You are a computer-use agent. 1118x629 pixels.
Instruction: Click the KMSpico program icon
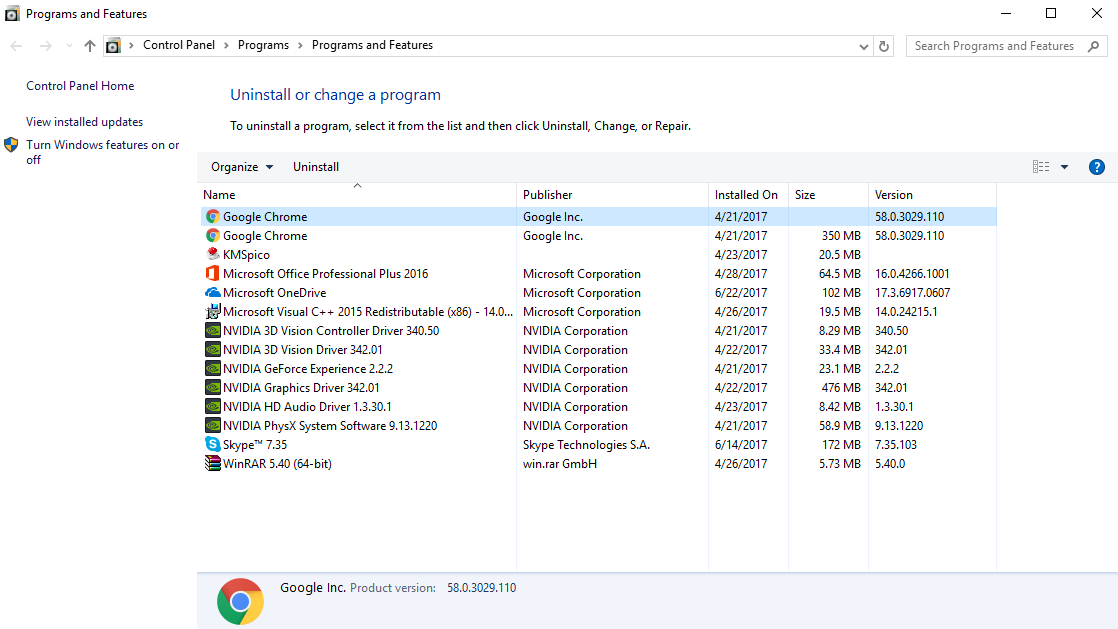(x=212, y=255)
